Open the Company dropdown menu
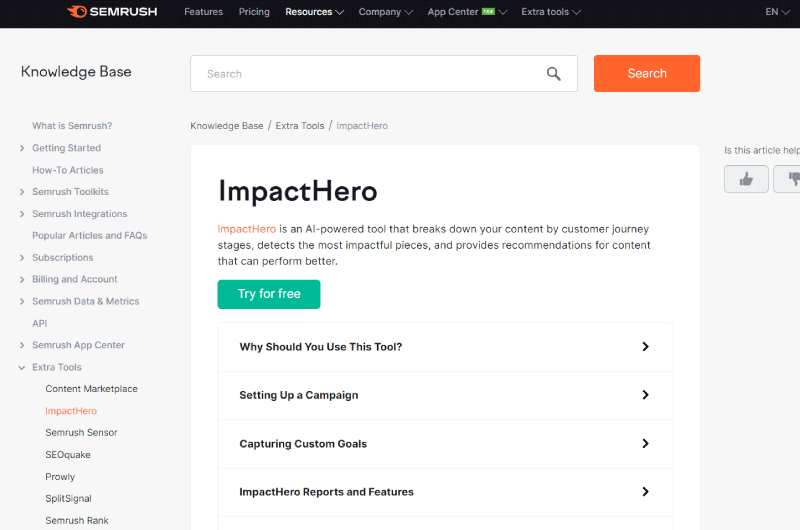800x530 pixels. tap(385, 12)
